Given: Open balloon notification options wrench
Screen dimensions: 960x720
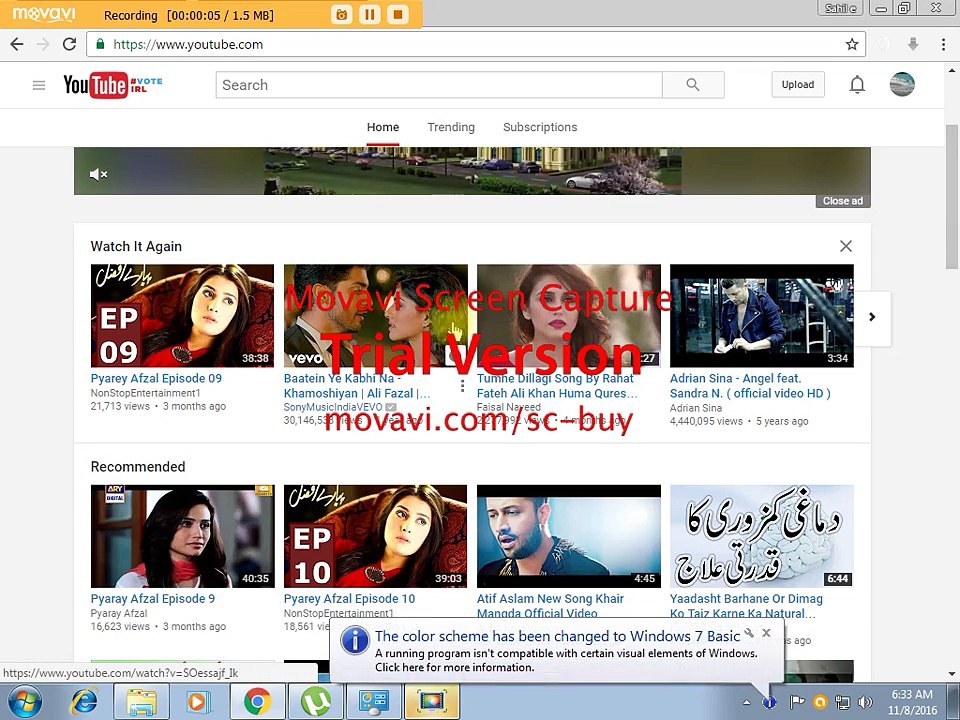Looking at the screenshot, I should [749, 633].
